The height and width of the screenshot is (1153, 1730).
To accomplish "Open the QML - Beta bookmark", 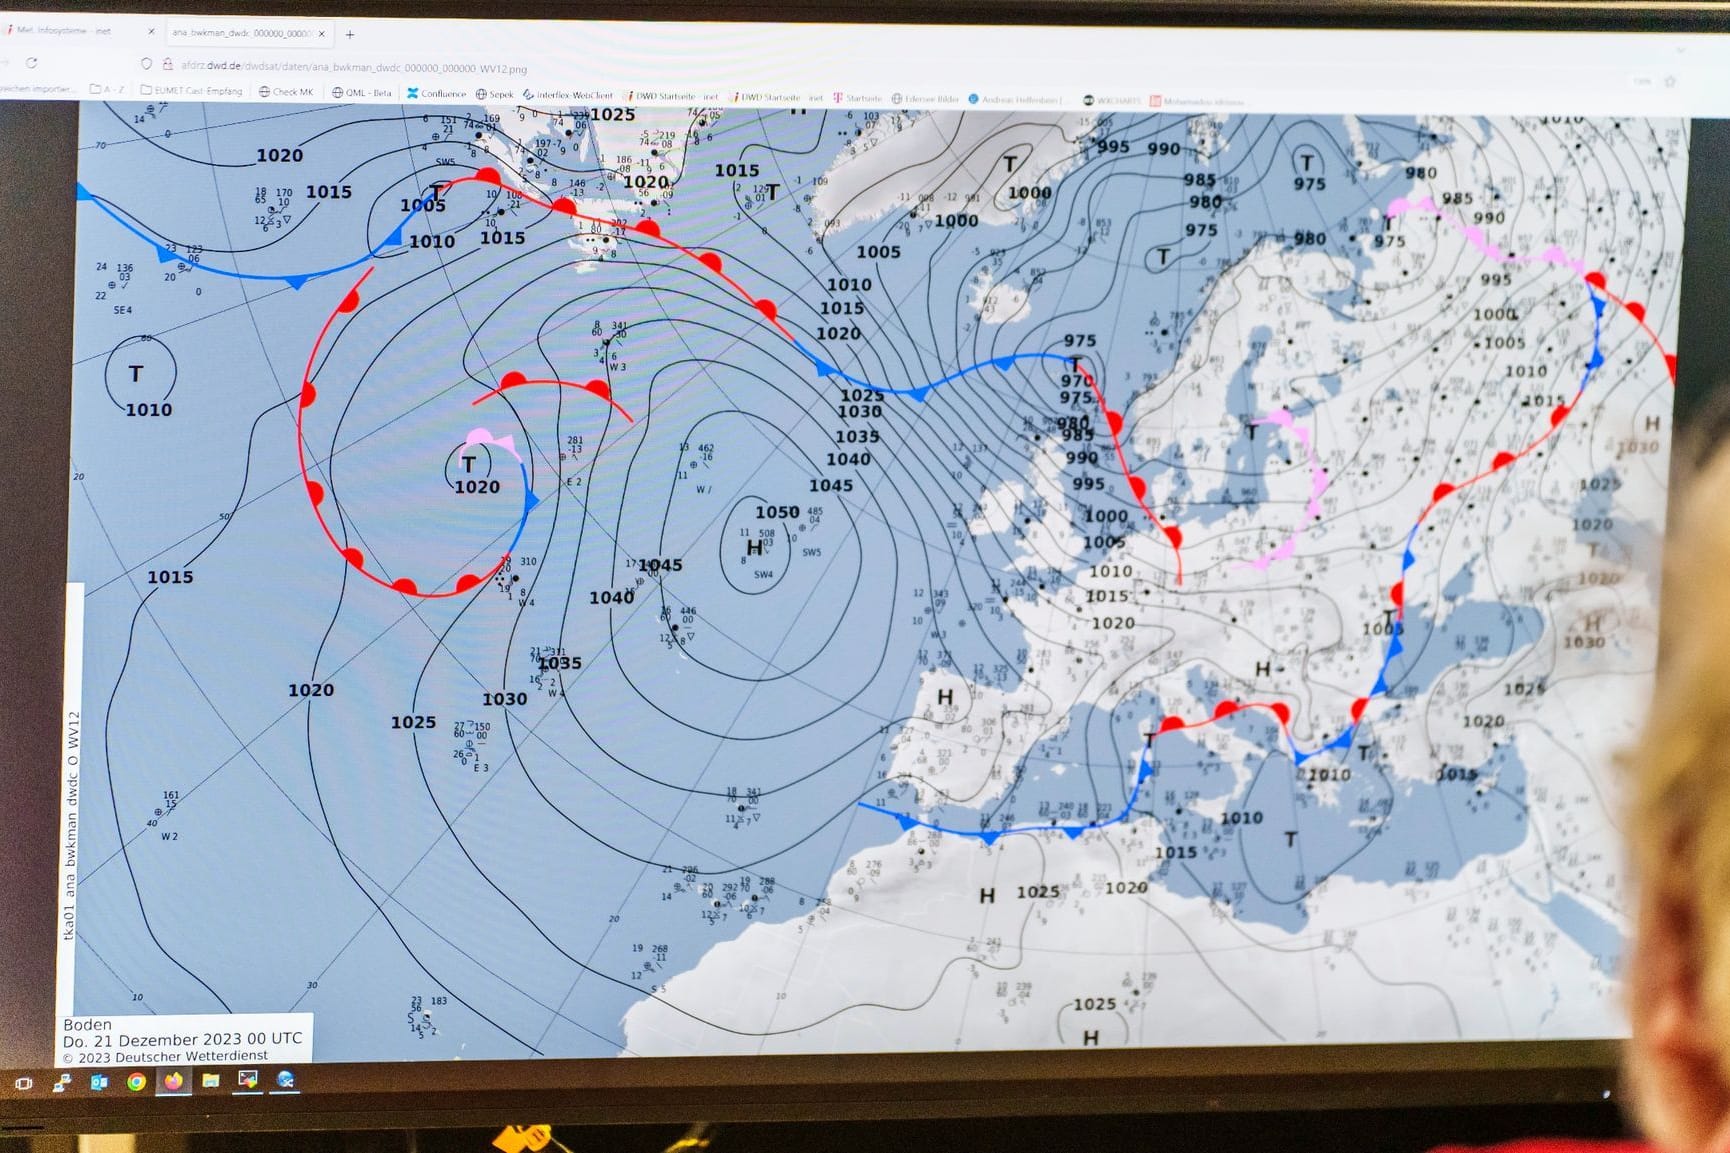I will (x=361, y=92).
